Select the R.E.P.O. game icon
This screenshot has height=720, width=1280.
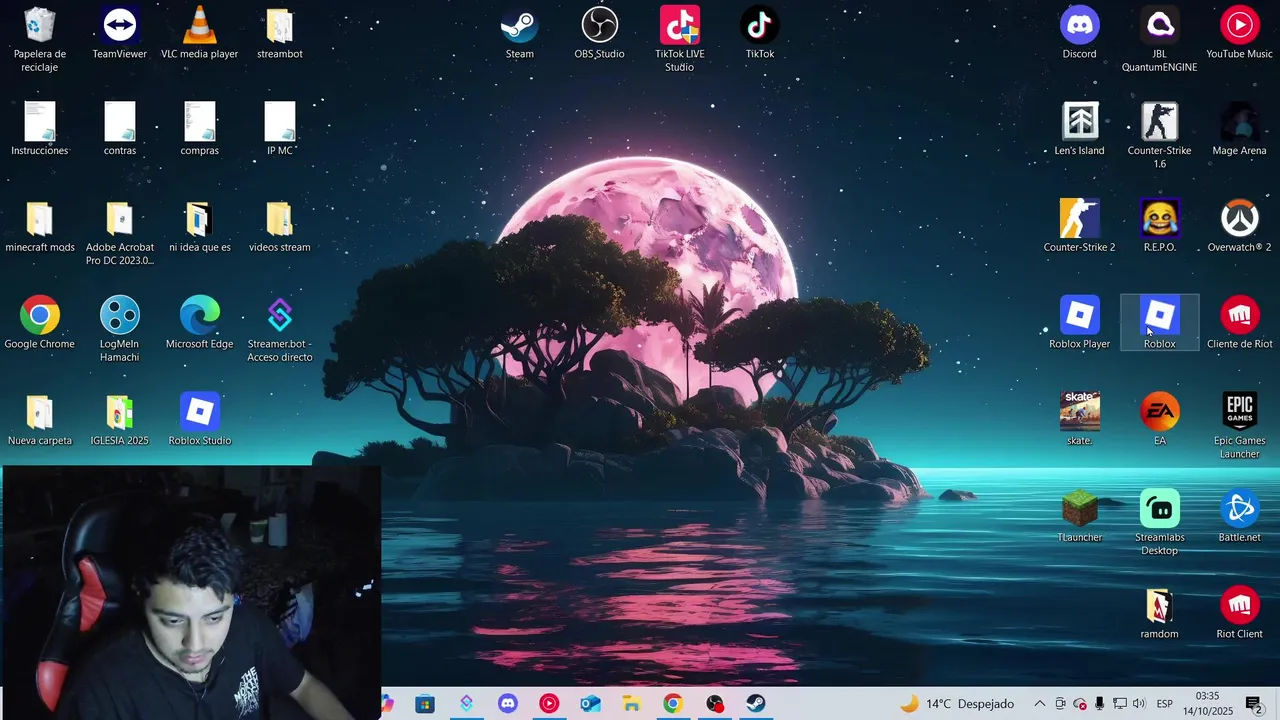pos(1160,227)
